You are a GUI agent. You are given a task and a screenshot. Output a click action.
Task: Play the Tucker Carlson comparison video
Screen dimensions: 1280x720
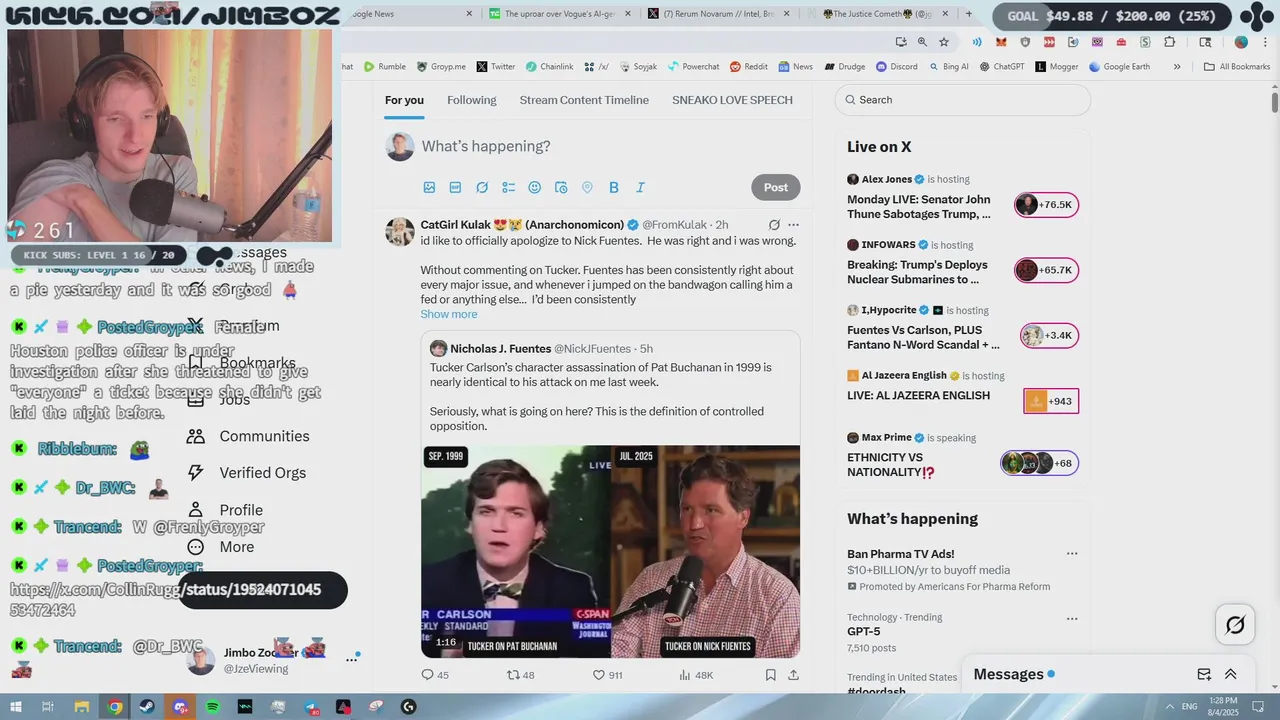click(x=610, y=551)
